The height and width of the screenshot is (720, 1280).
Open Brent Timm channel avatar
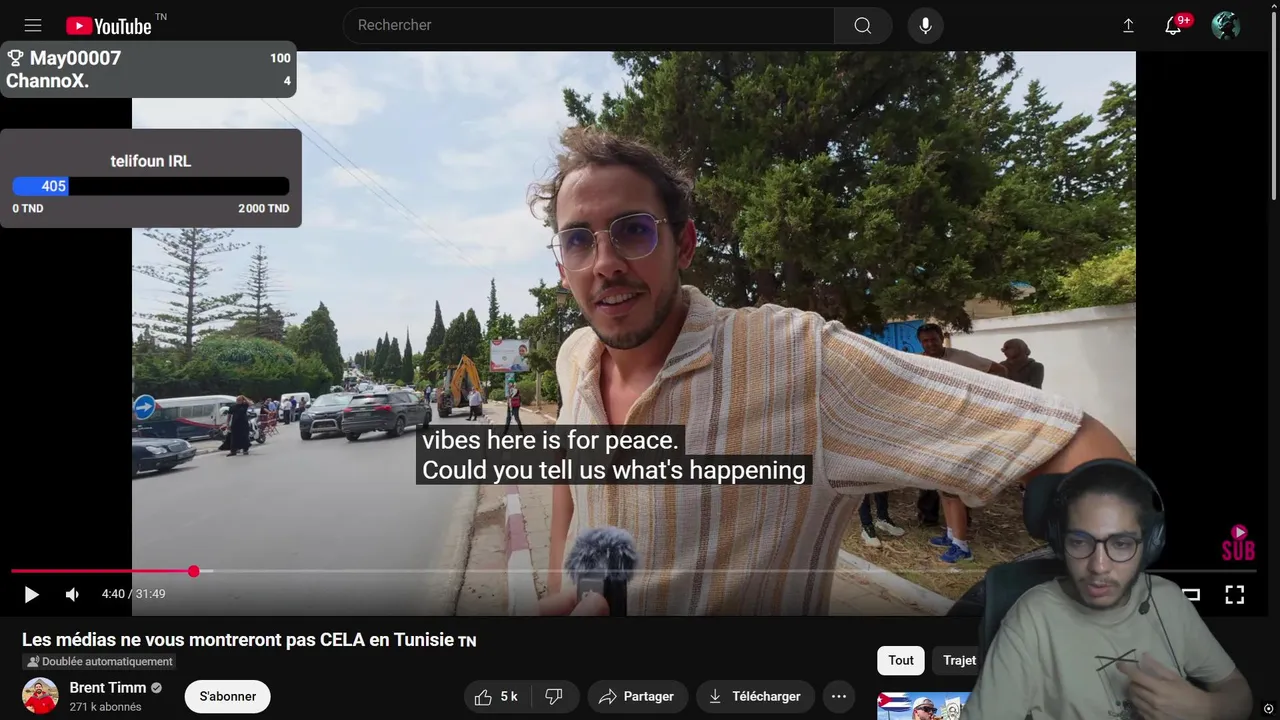coord(41,696)
